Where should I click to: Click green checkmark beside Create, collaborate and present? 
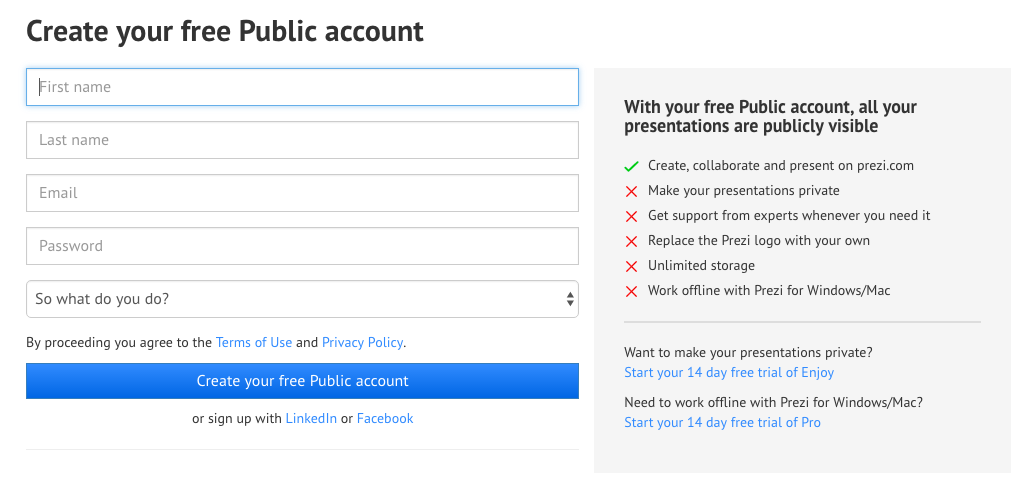tap(631, 166)
